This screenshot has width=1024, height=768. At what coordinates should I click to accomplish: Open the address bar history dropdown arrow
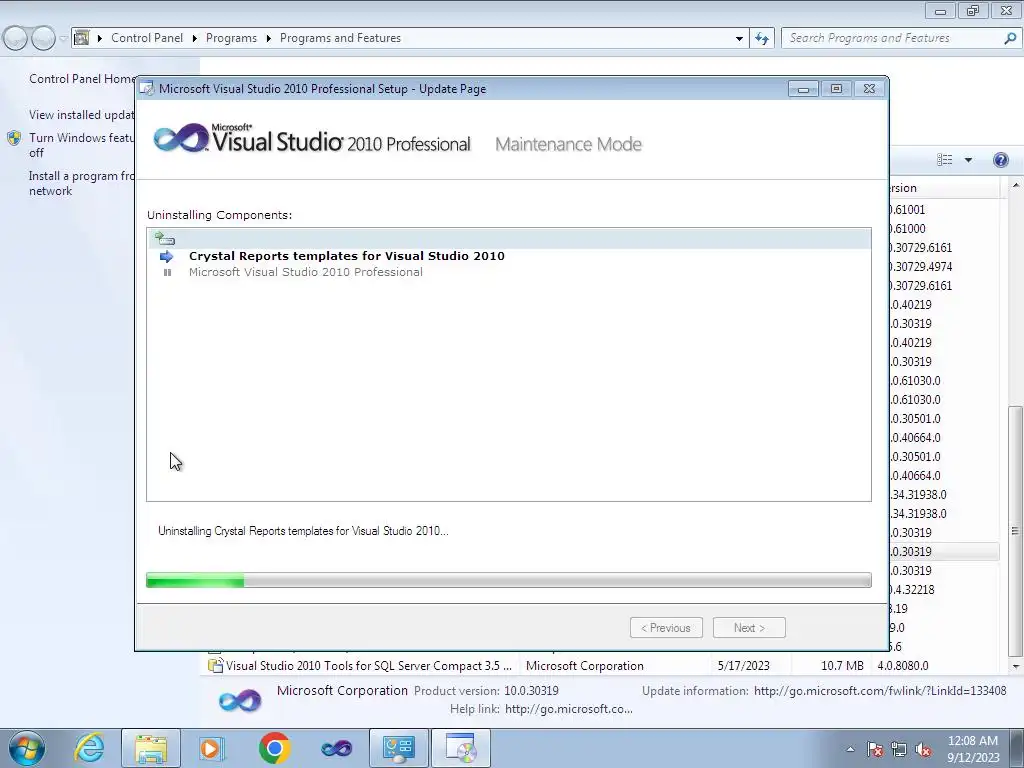click(739, 39)
